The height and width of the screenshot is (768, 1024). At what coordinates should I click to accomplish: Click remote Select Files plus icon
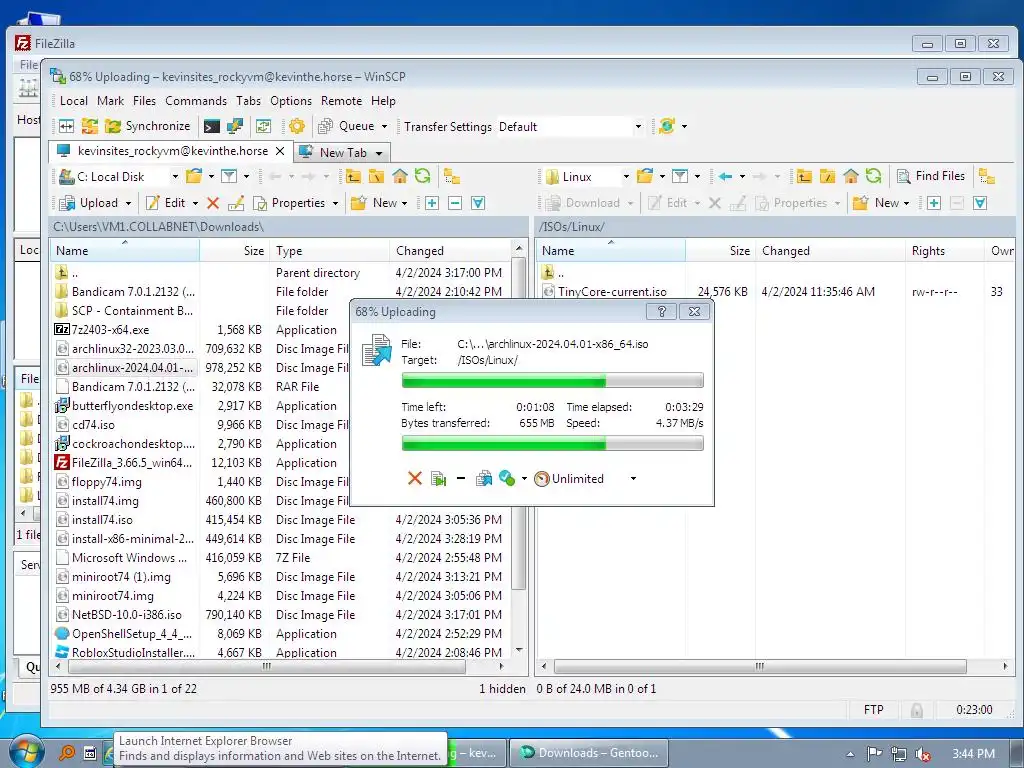tap(934, 203)
